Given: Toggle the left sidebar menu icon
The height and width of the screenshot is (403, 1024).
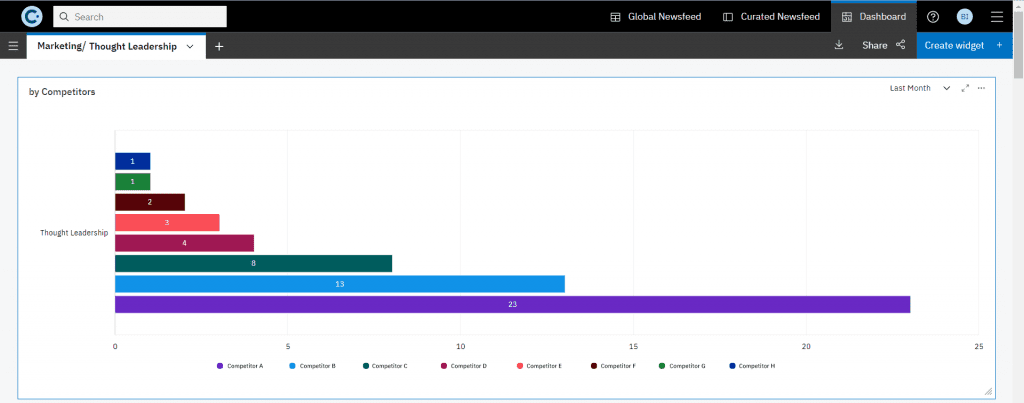Looking at the screenshot, I should (13, 46).
